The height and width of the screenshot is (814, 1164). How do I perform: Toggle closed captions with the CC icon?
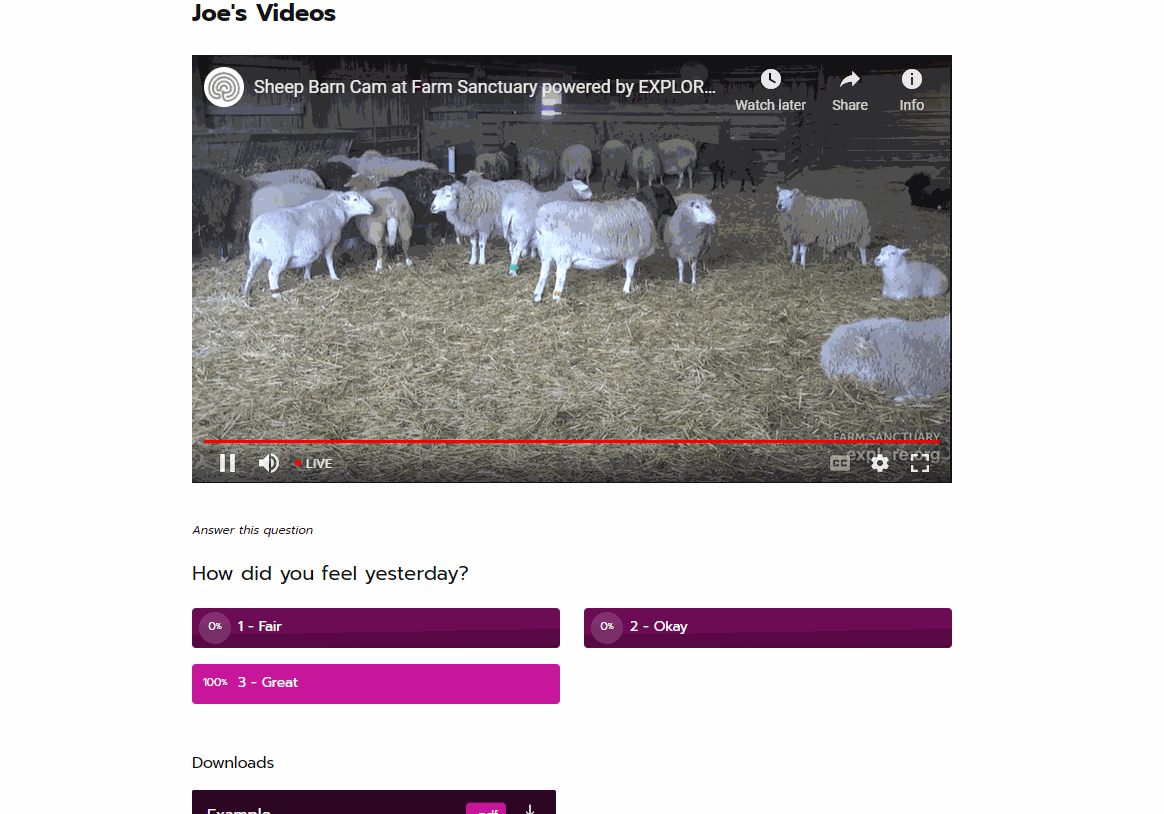(x=840, y=463)
